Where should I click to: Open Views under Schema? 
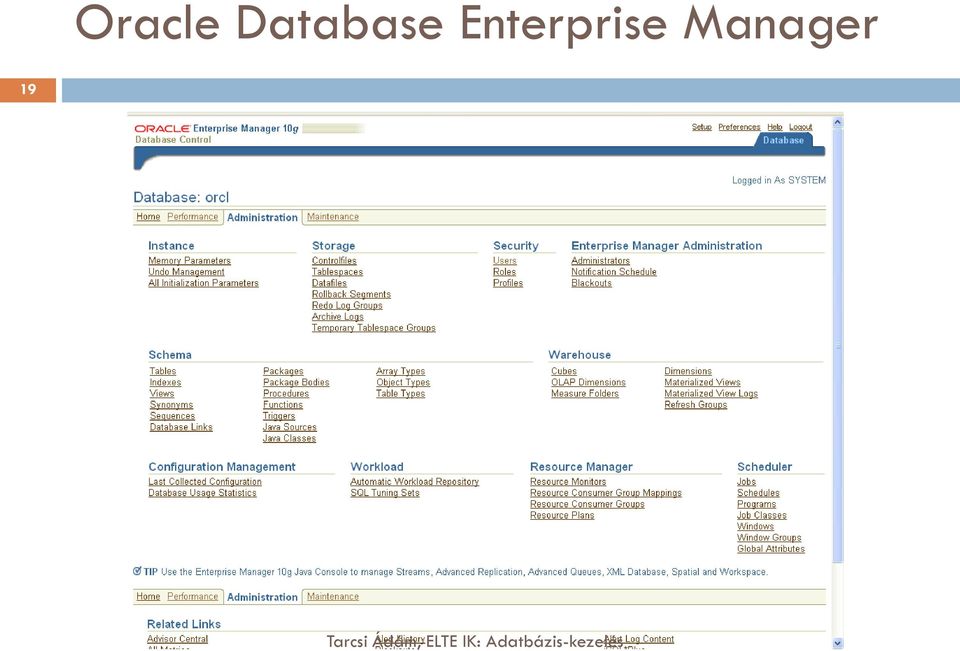tap(162, 394)
